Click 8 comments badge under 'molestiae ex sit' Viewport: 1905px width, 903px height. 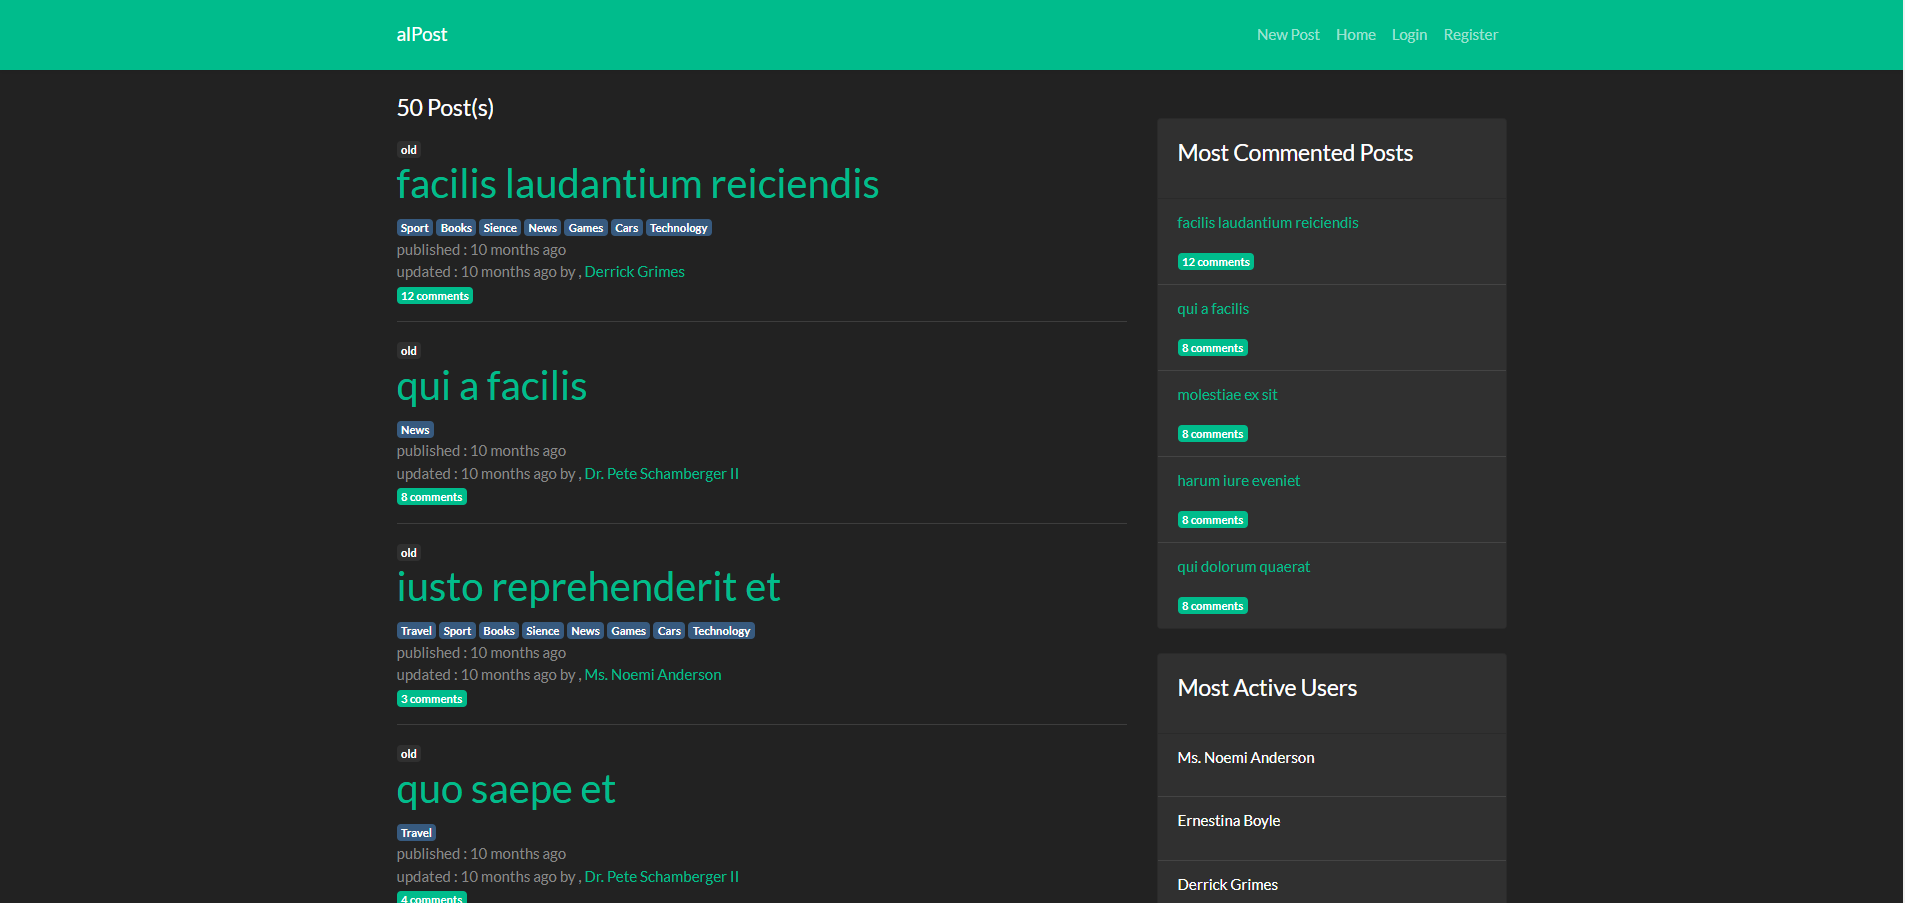coord(1213,434)
